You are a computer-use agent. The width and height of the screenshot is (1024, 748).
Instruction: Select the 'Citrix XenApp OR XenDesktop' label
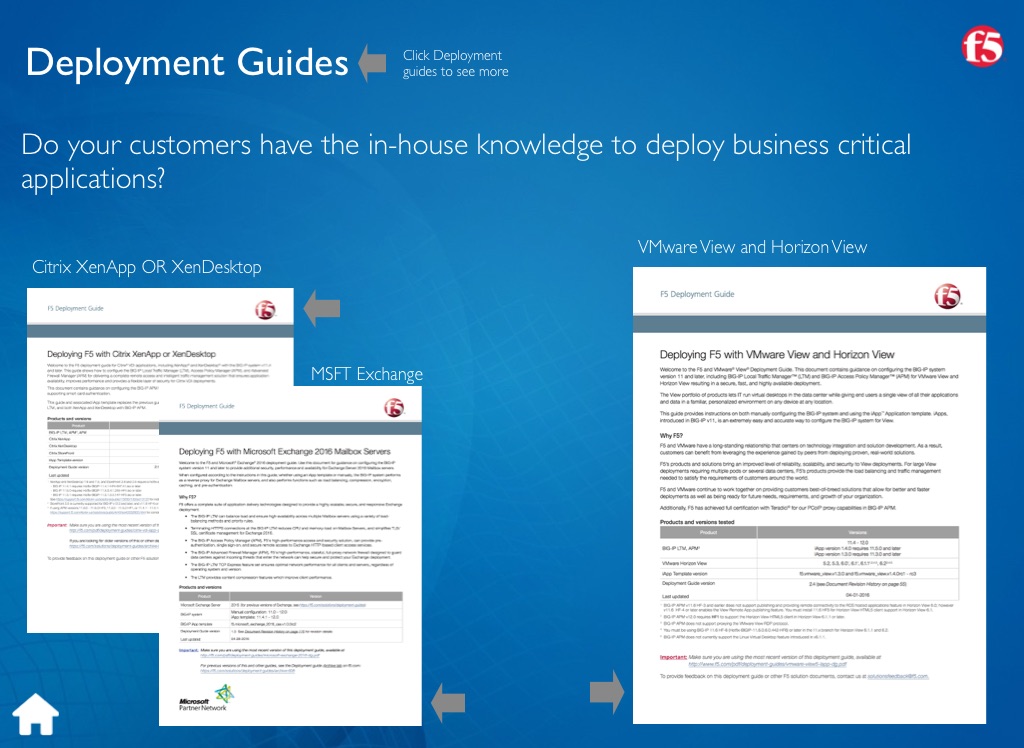(147, 267)
